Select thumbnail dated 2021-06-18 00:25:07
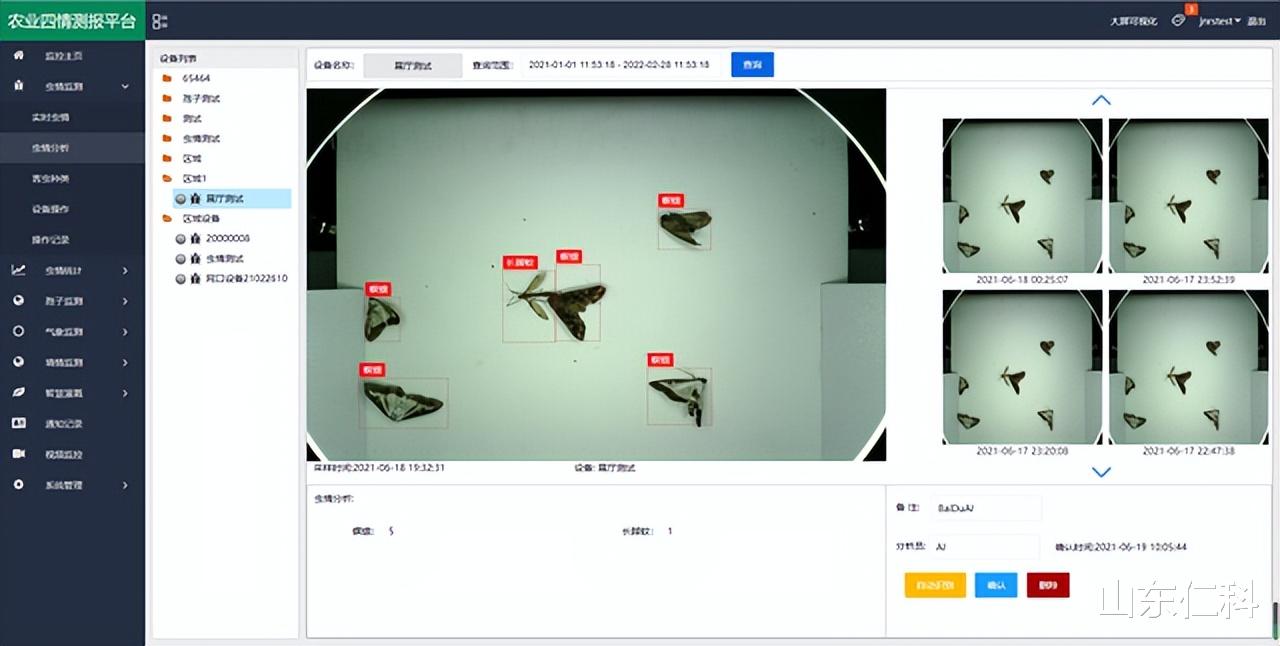Viewport: 1280px width, 646px height. tap(1022, 195)
